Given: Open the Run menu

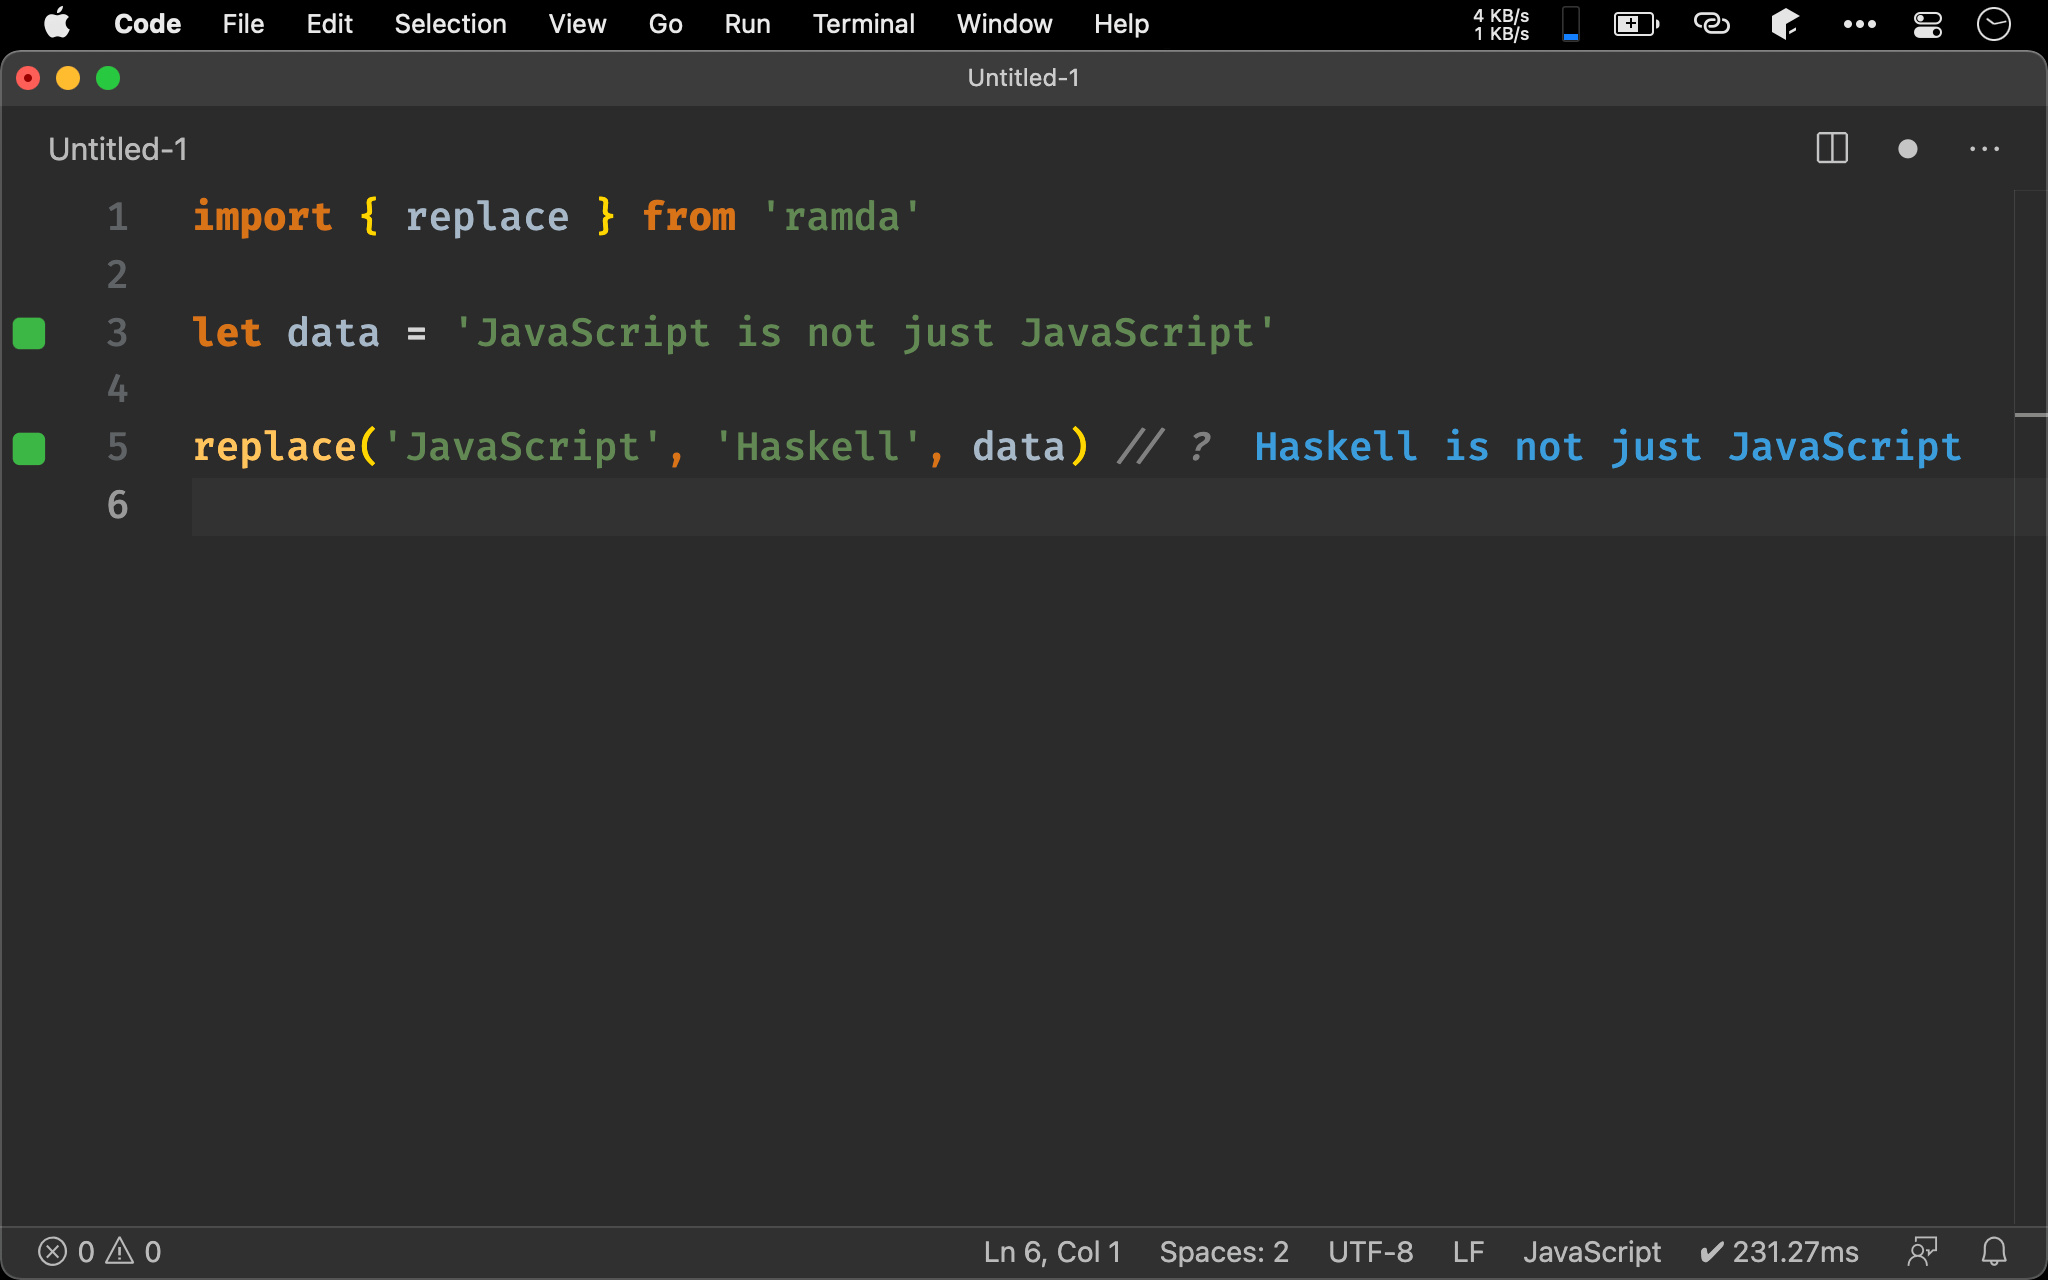Looking at the screenshot, I should (747, 24).
